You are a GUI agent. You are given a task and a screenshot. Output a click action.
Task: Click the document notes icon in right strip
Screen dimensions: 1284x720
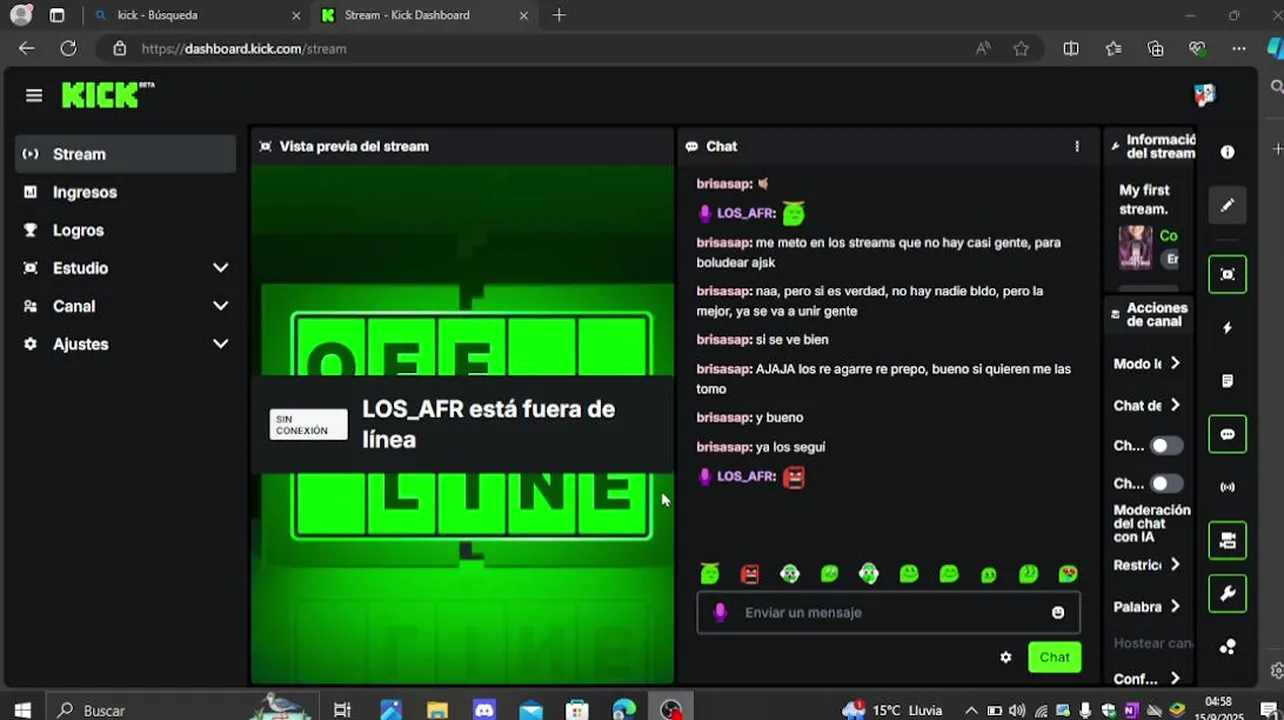1227,381
